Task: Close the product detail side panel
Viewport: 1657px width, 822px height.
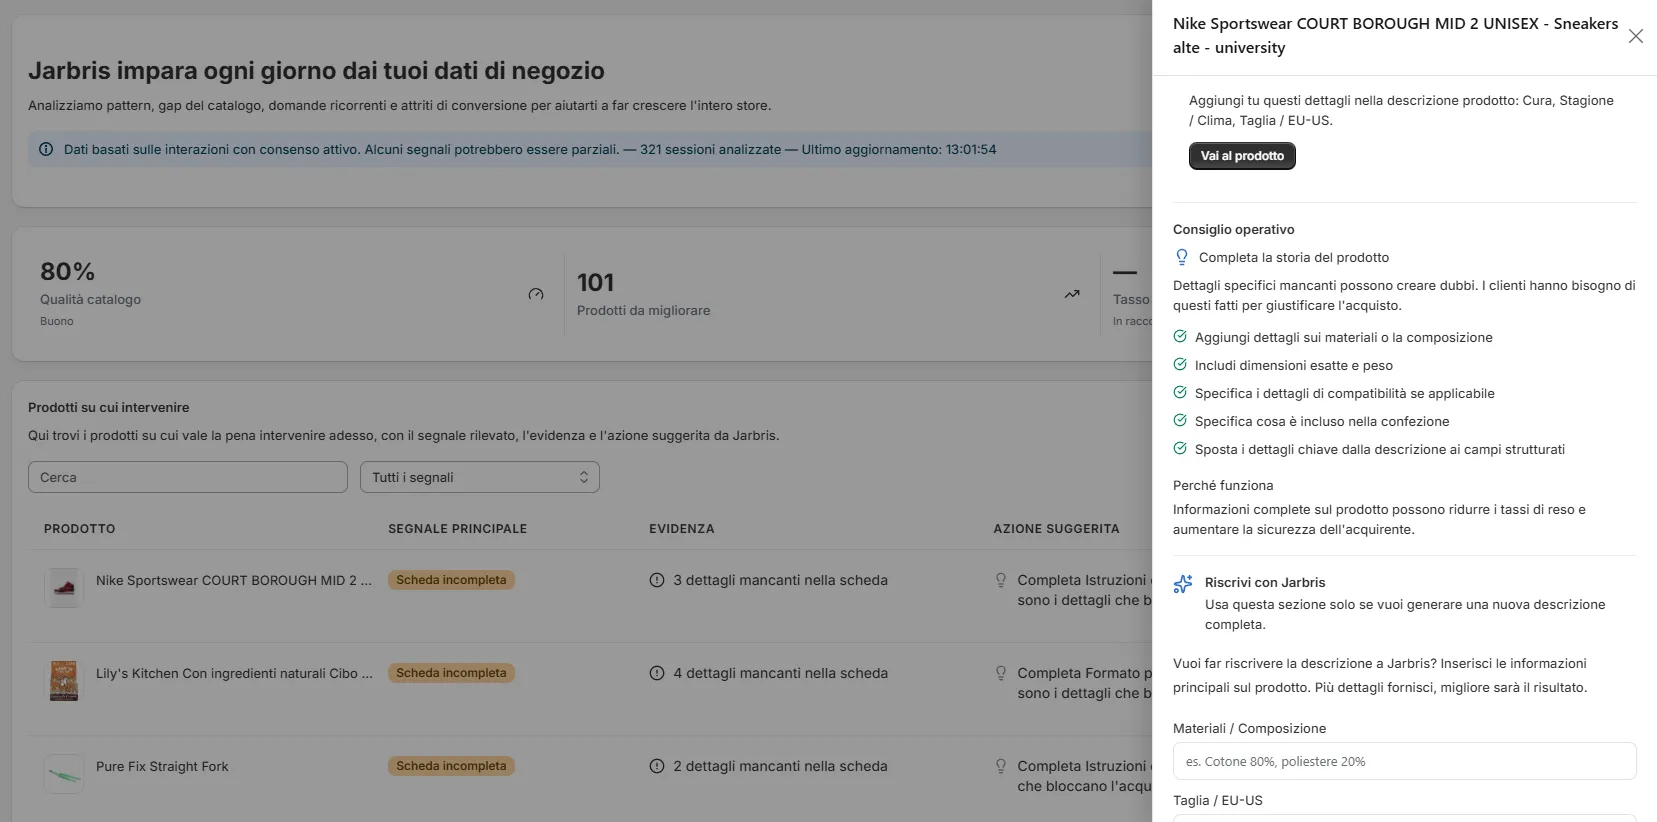Action: pos(1636,36)
